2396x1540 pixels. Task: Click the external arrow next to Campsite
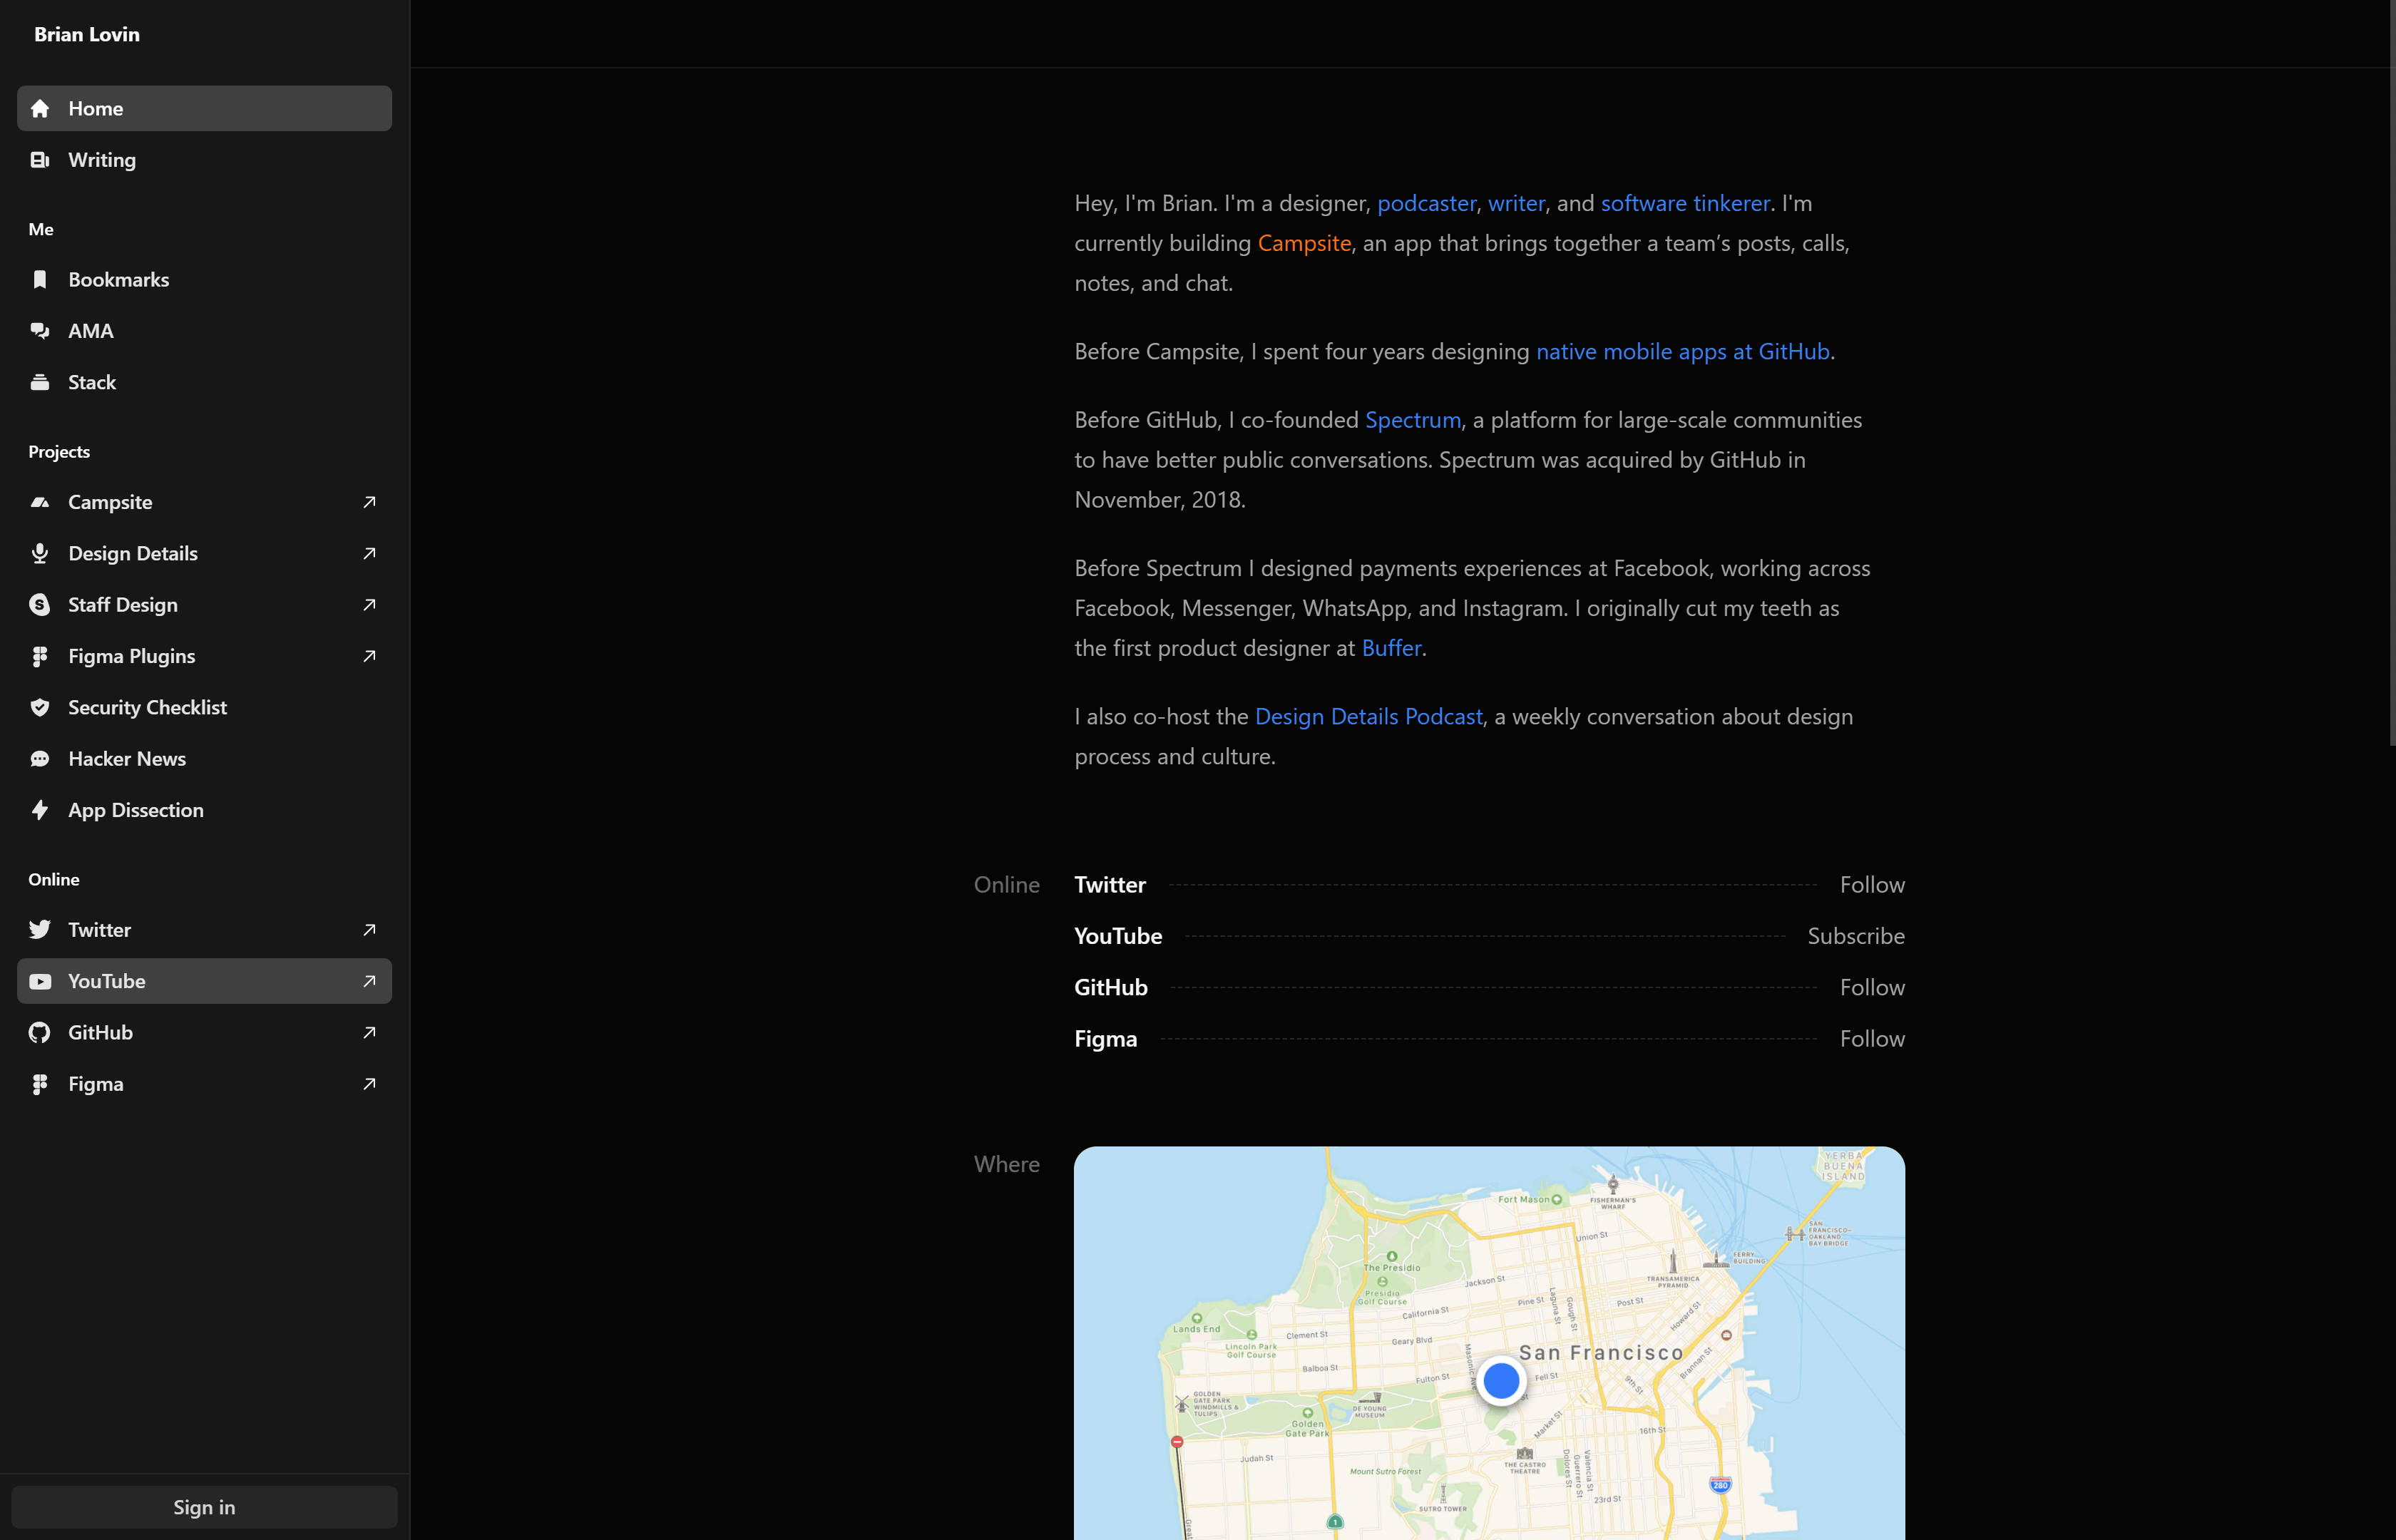pyautogui.click(x=369, y=502)
